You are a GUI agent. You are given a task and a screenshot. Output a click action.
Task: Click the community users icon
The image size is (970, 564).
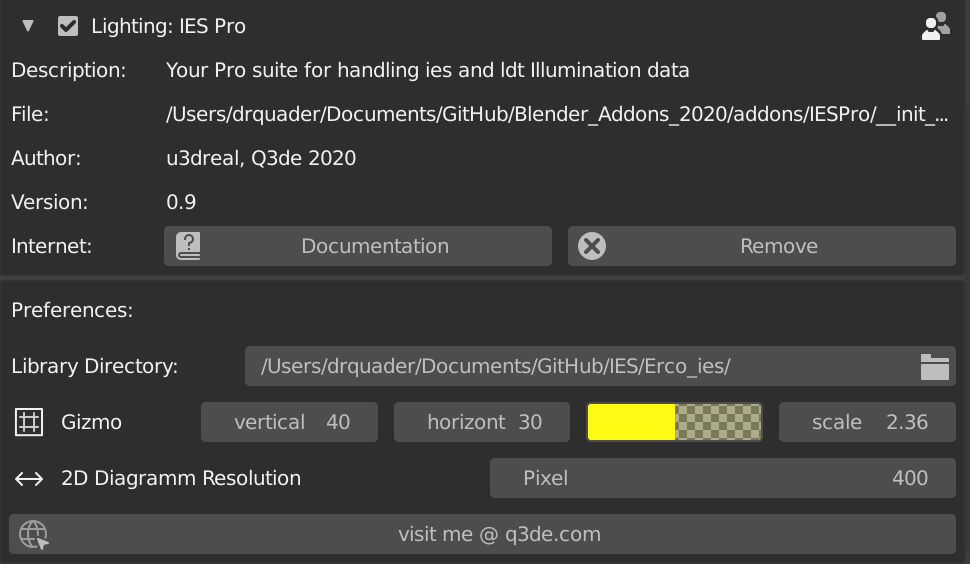pyautogui.click(x=935, y=26)
